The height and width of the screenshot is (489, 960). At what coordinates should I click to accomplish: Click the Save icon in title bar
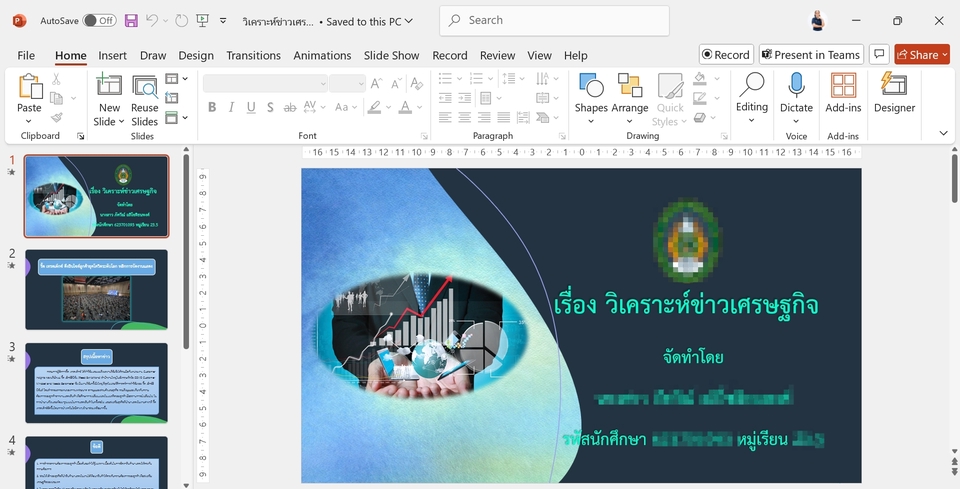(131, 21)
